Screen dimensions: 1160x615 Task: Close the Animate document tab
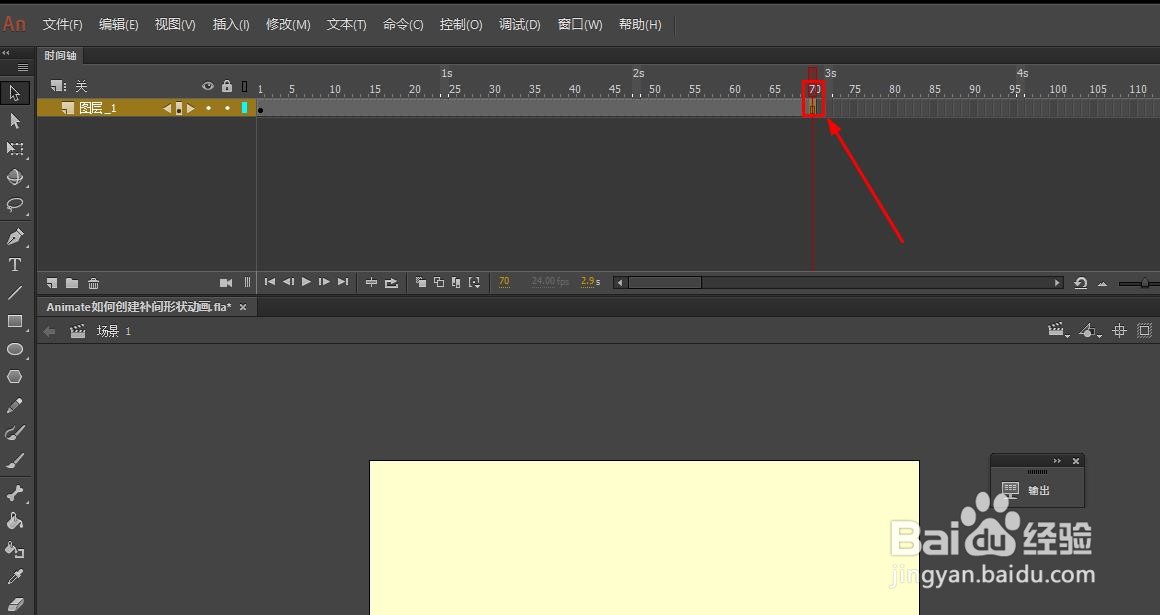click(x=243, y=307)
